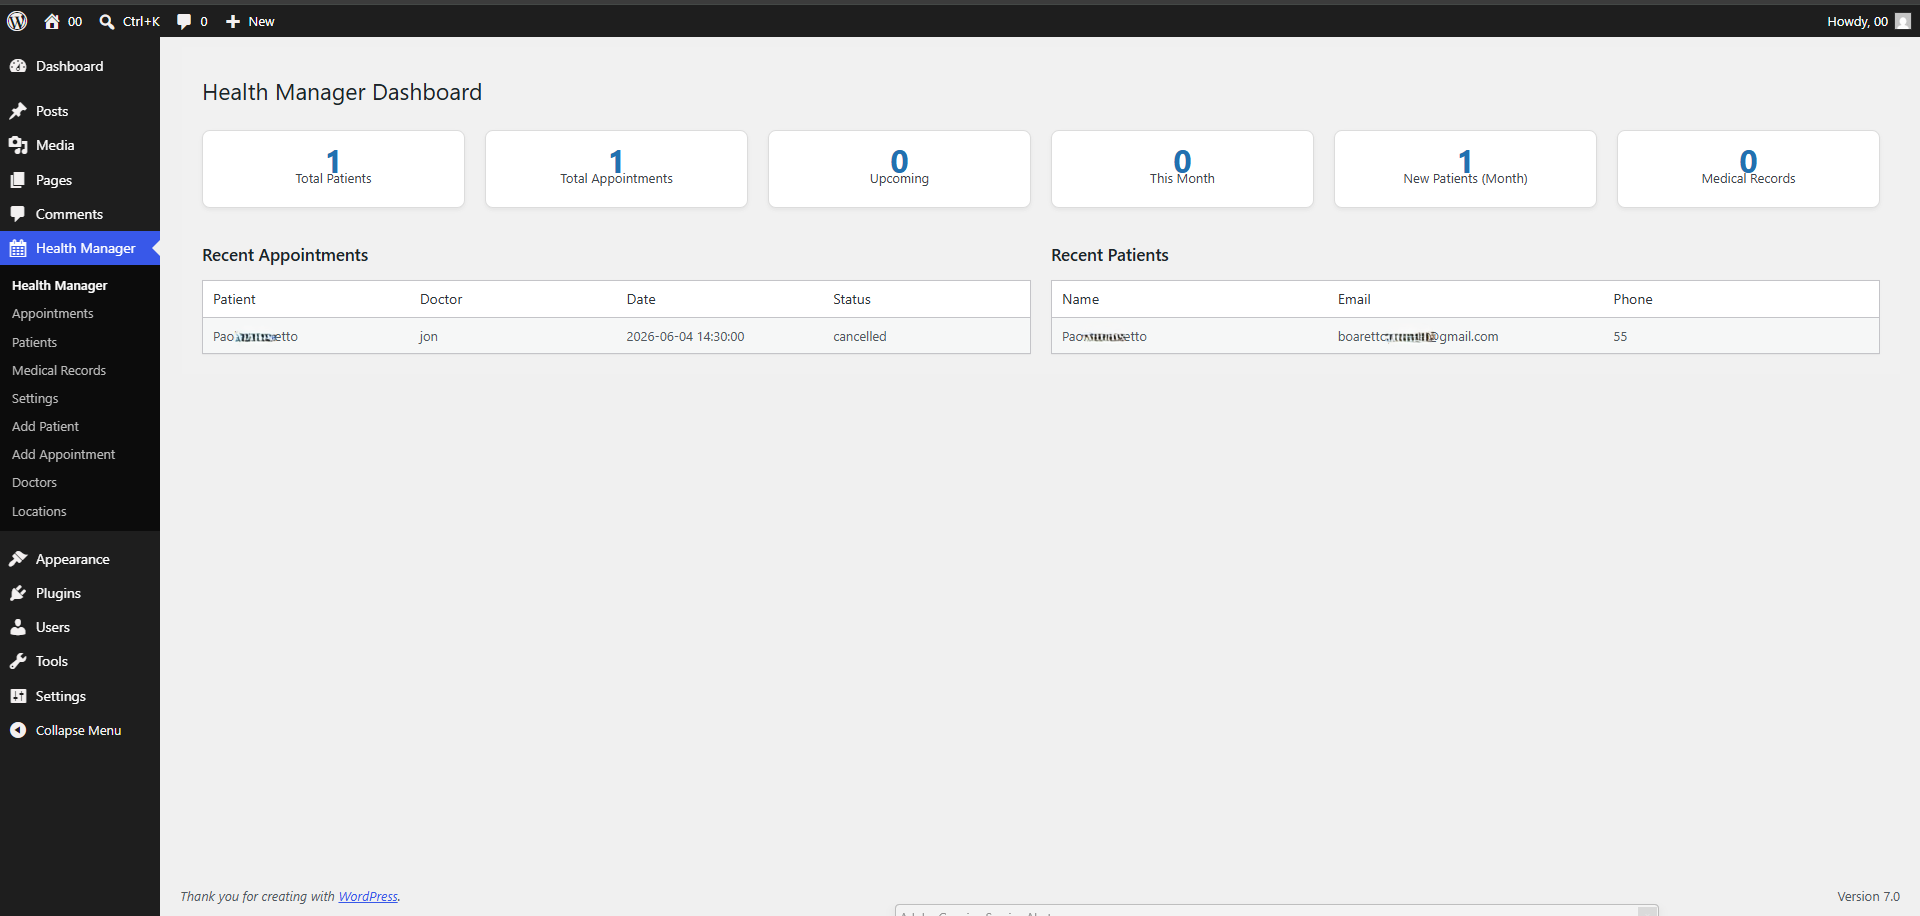Click the home icon for site 00
The width and height of the screenshot is (1920, 916).
[x=52, y=21]
